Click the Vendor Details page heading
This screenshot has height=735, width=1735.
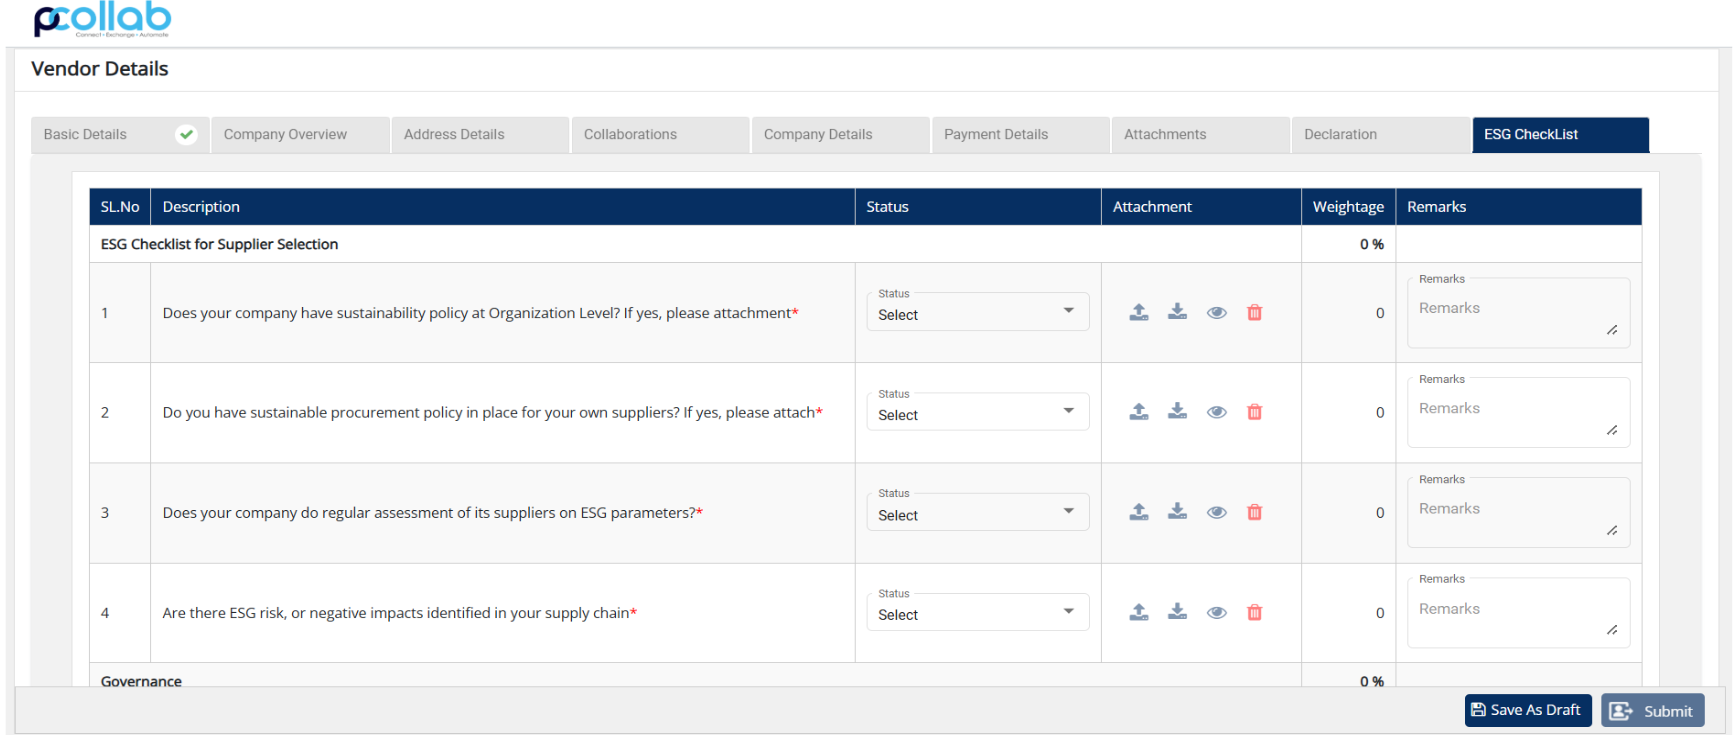(100, 69)
